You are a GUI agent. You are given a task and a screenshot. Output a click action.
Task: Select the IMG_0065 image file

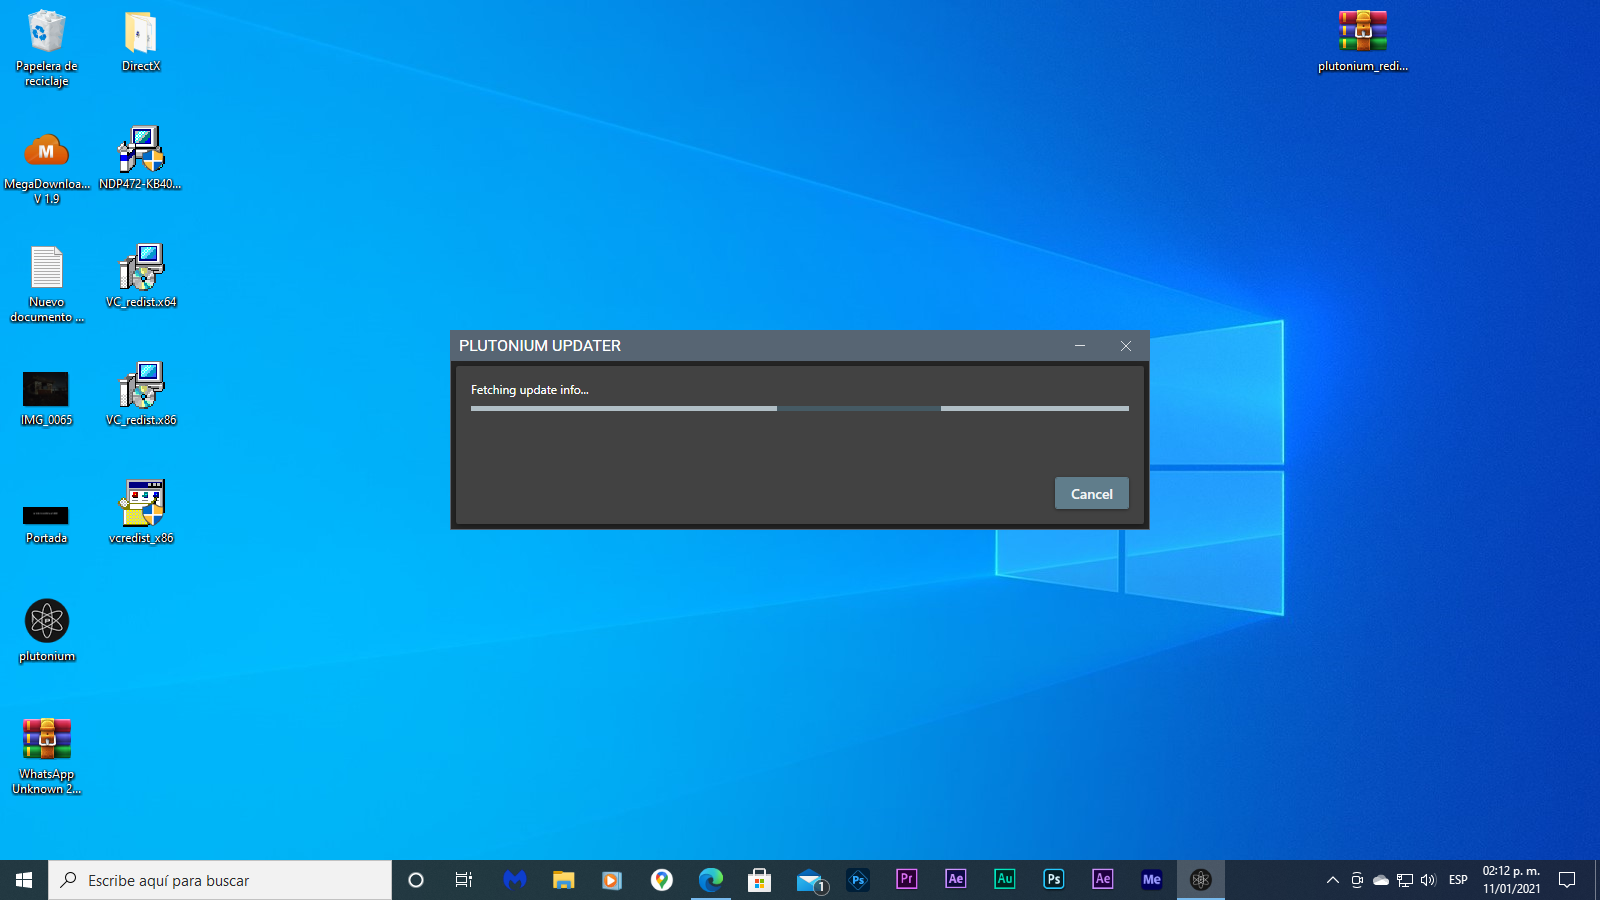pos(46,398)
